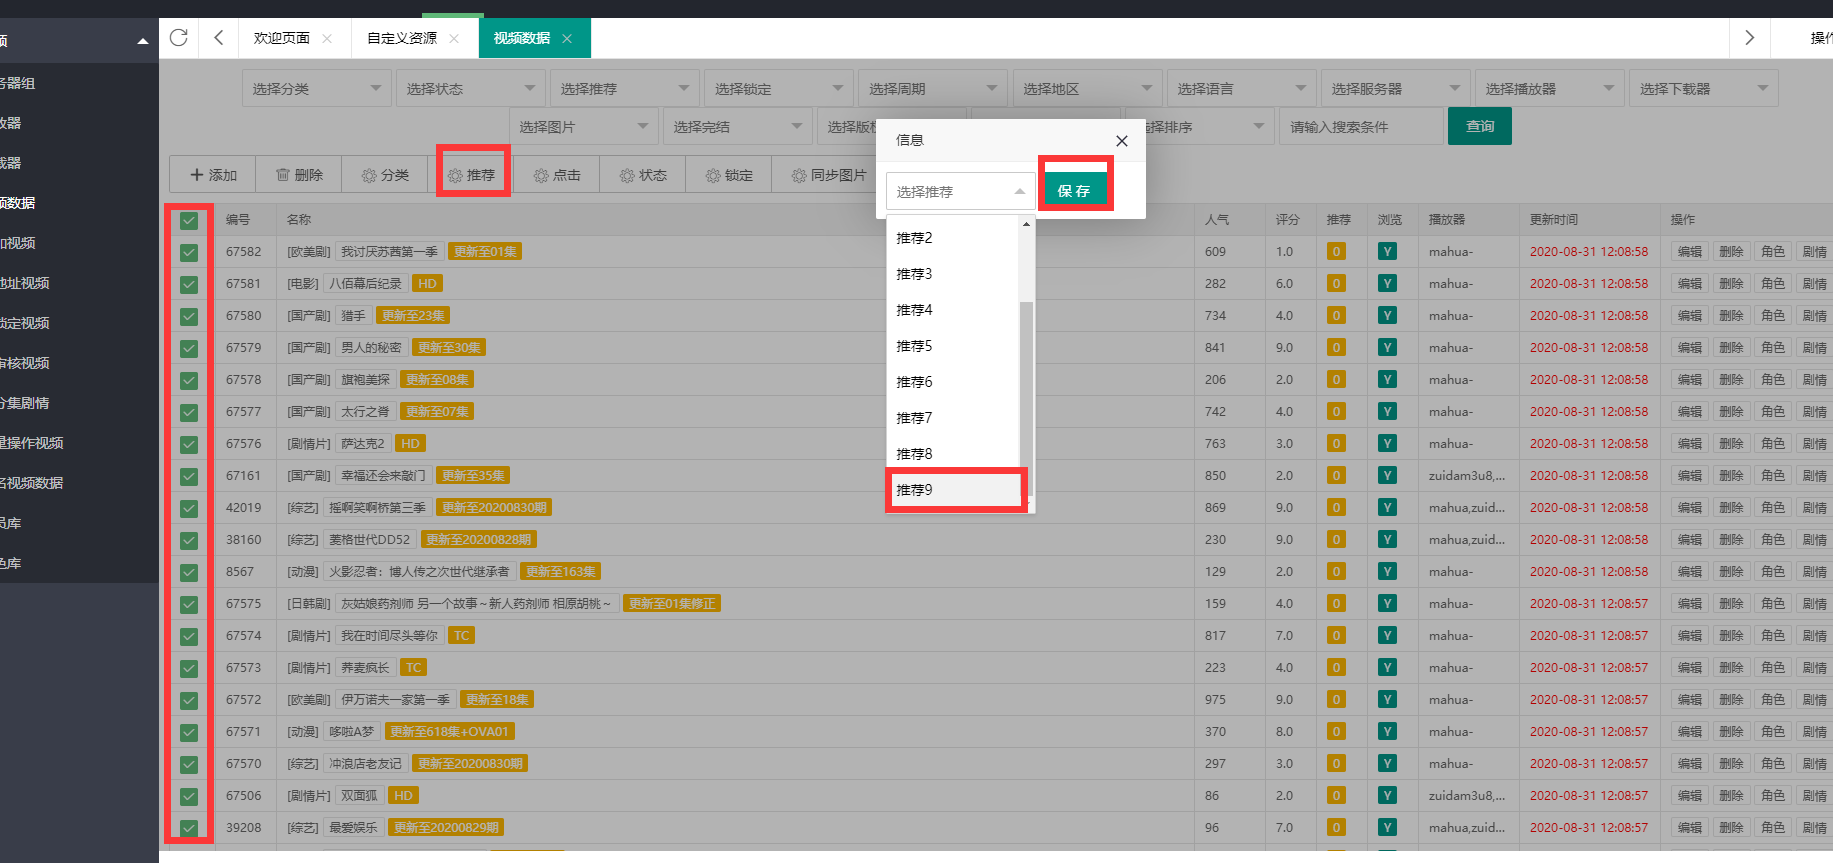This screenshot has width=1833, height=863.
Task: Expand the 选择服务器 dropdown
Action: [x=1395, y=89]
